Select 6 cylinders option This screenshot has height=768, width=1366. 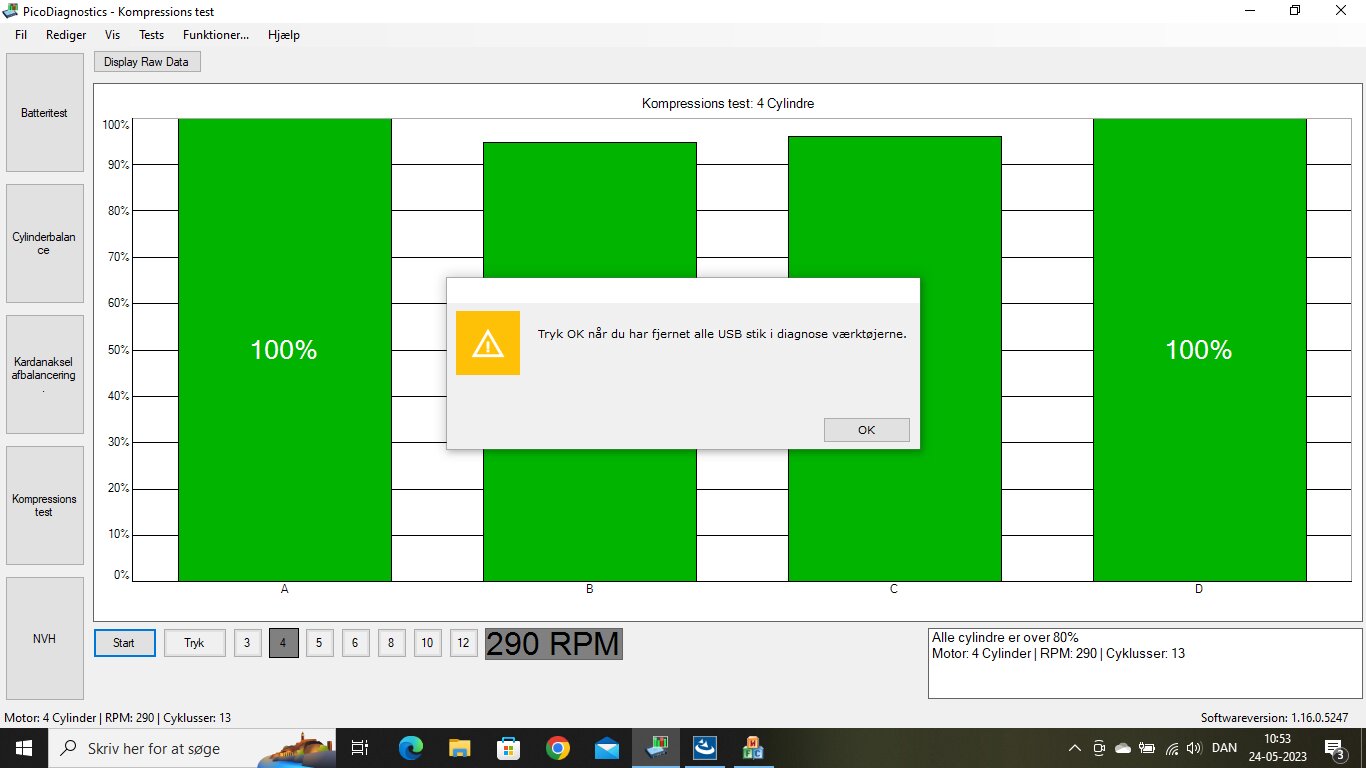(355, 643)
